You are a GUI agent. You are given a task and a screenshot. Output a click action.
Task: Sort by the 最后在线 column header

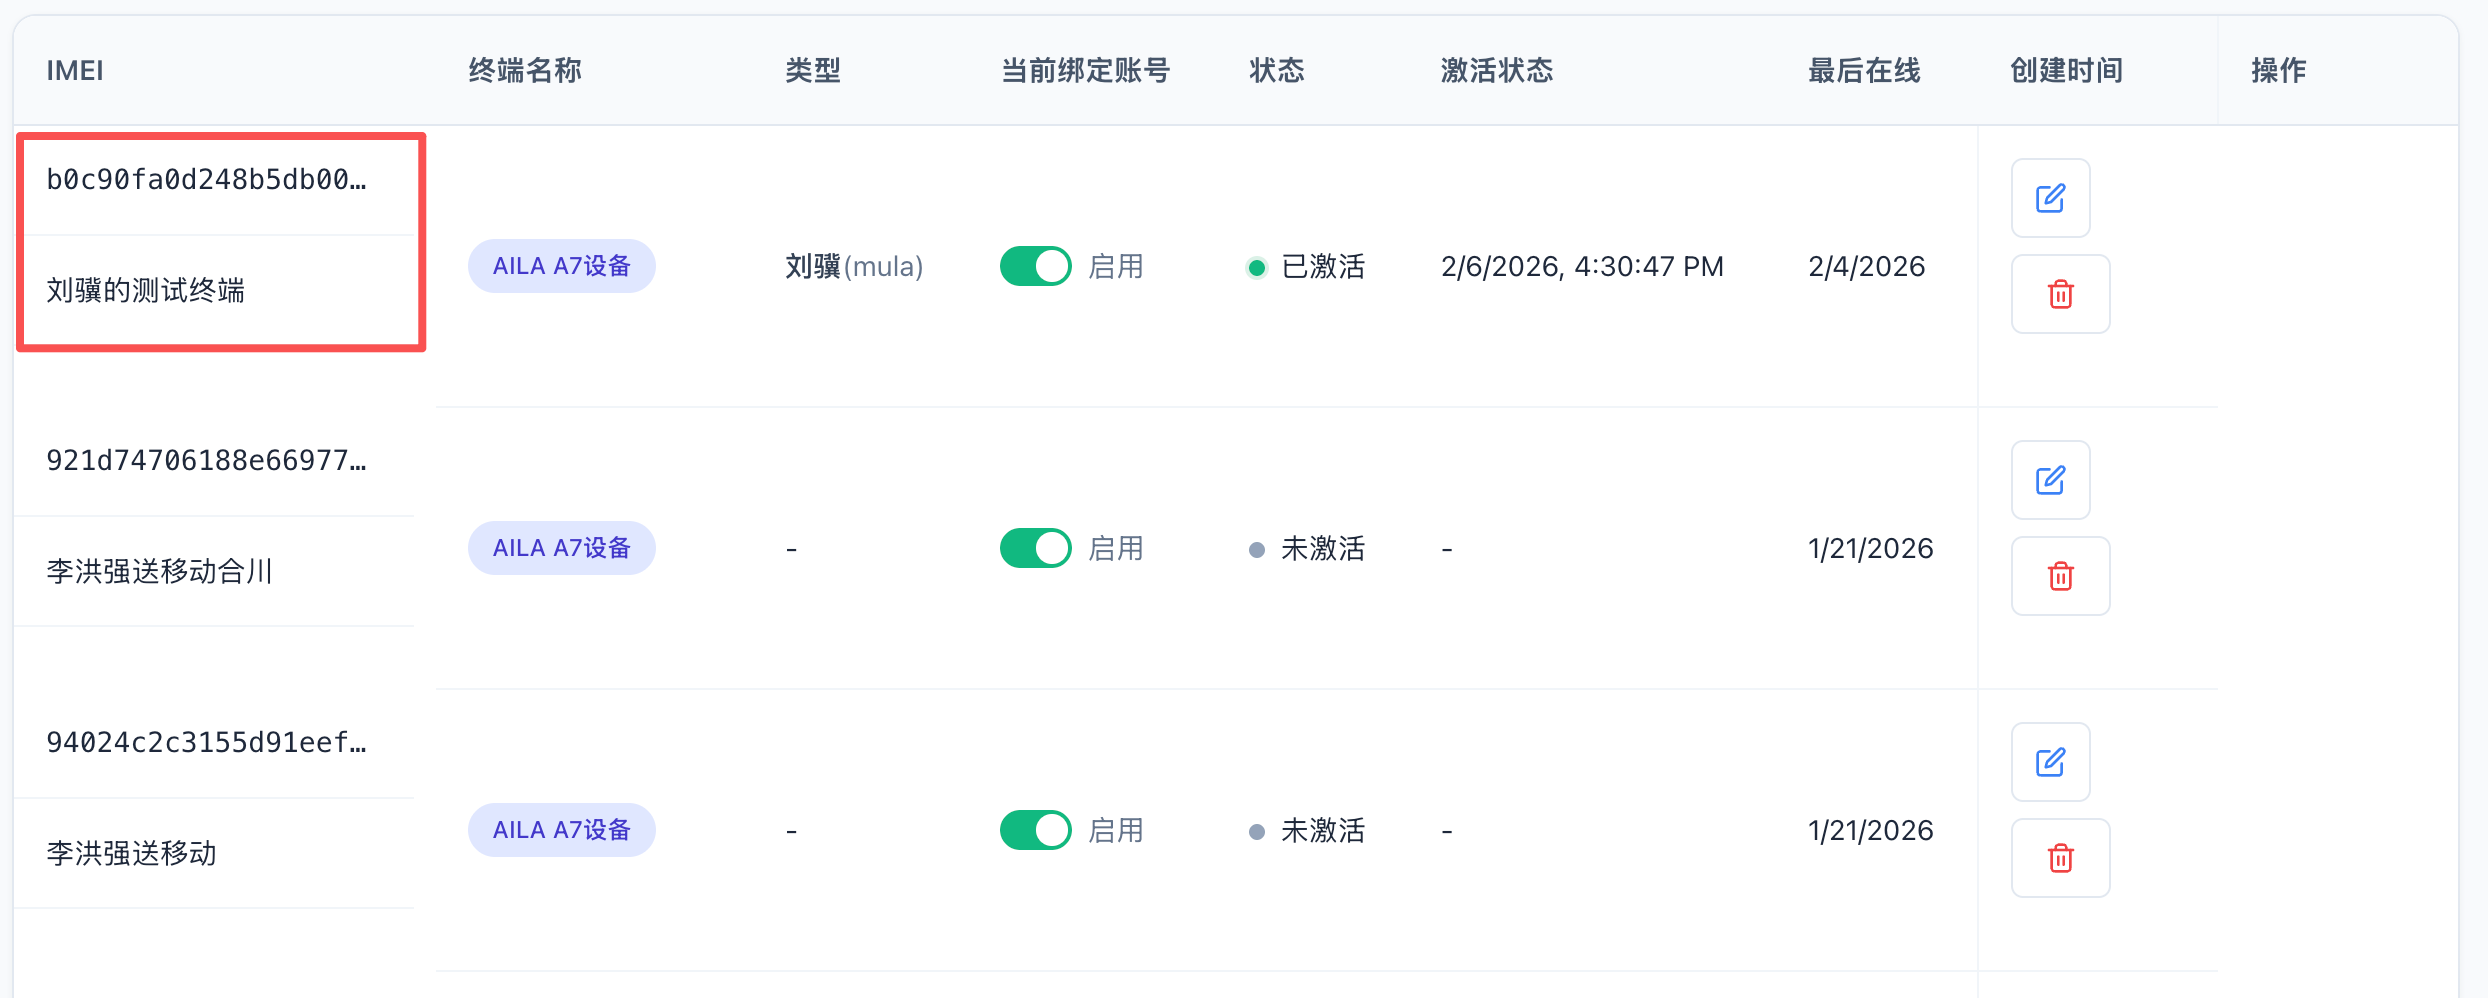coord(1864,70)
